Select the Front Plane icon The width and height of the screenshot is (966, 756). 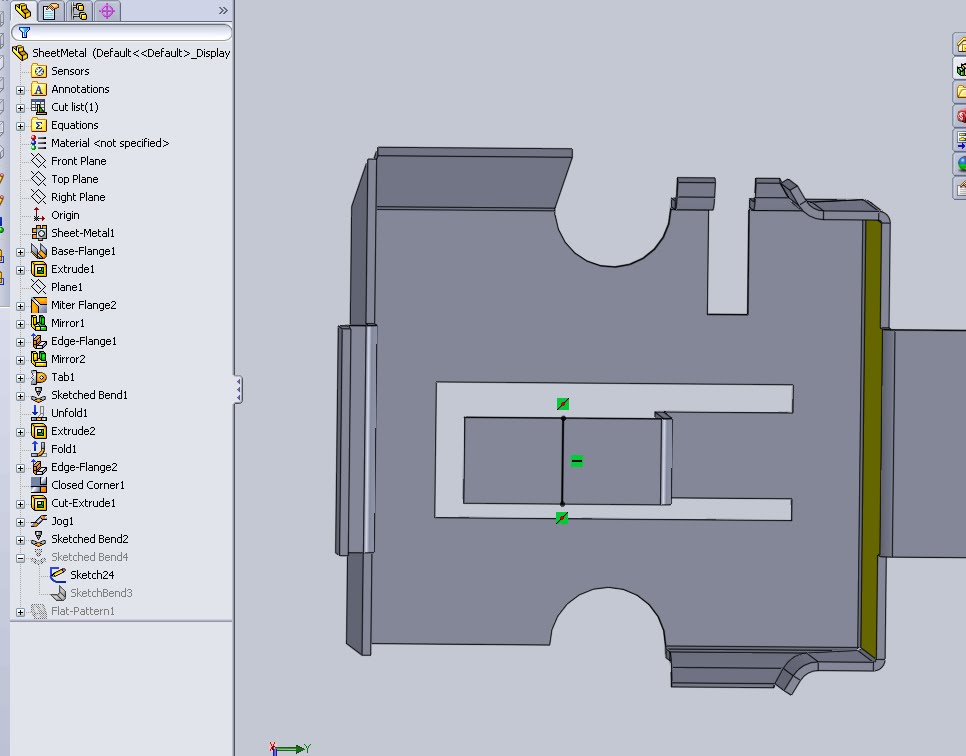(39, 161)
